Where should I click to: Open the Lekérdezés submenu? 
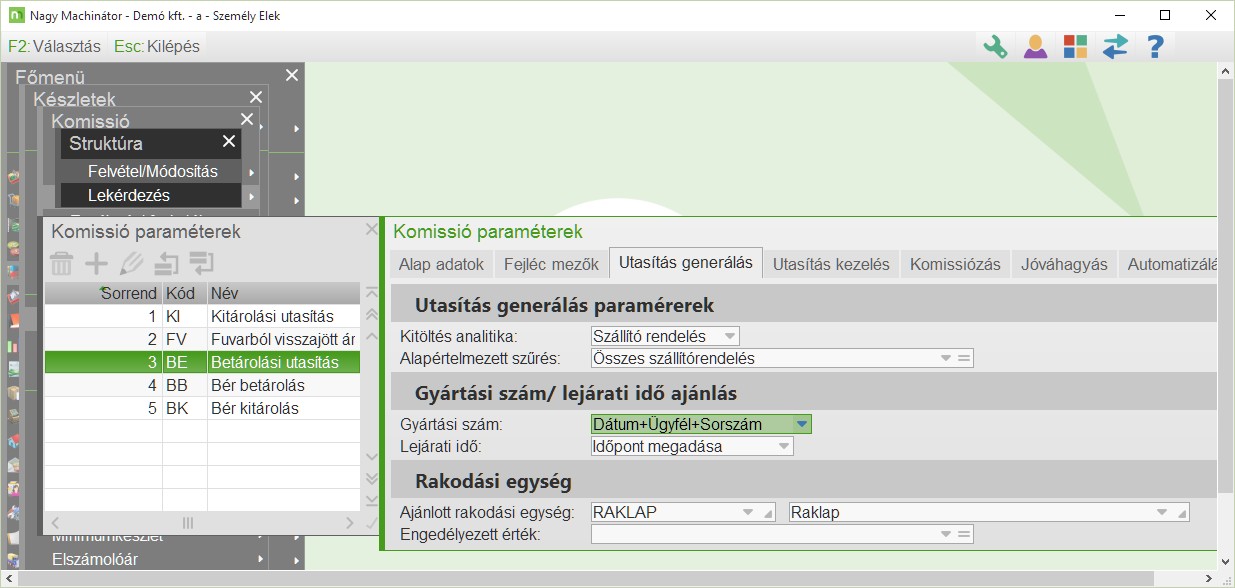pos(152,195)
